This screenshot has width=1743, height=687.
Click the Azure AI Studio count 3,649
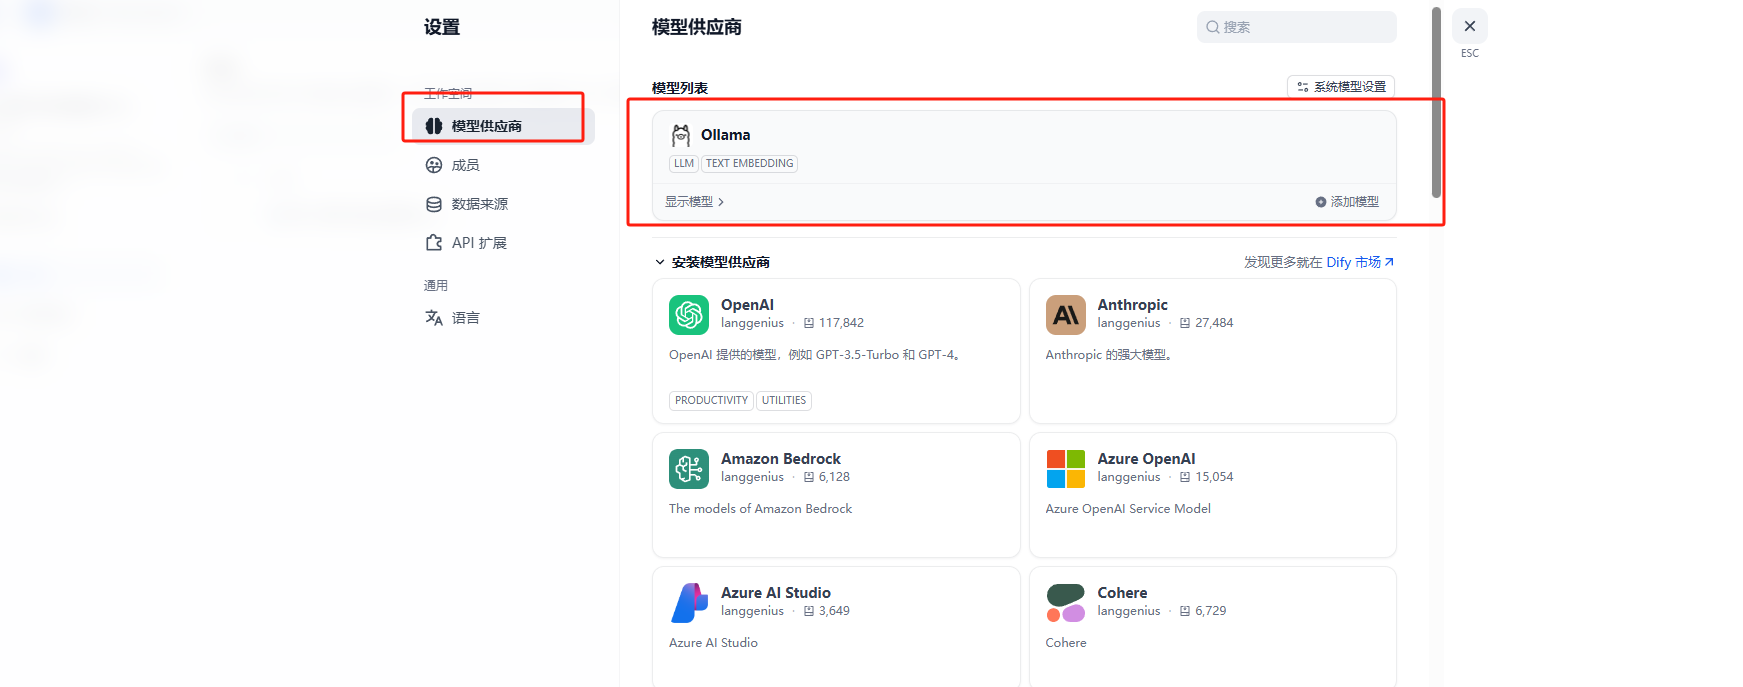(x=834, y=611)
